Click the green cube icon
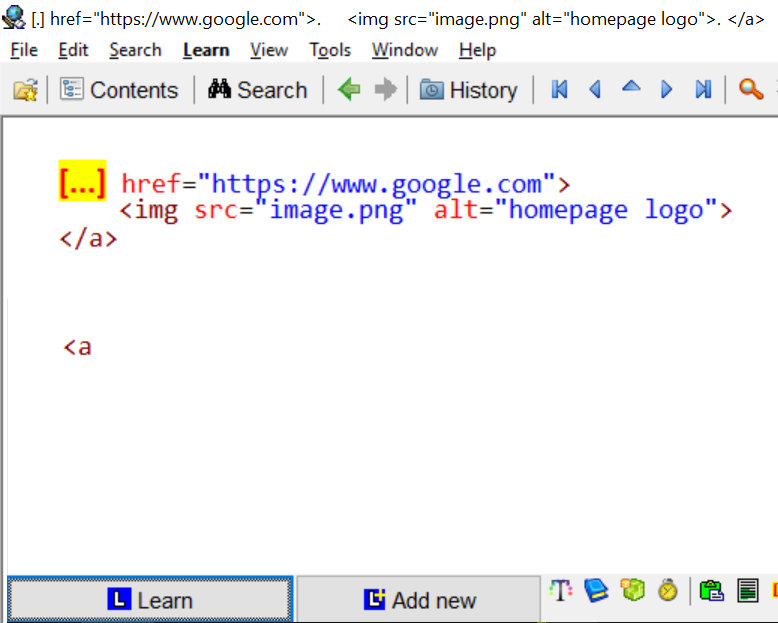778x623 pixels. tap(633, 590)
